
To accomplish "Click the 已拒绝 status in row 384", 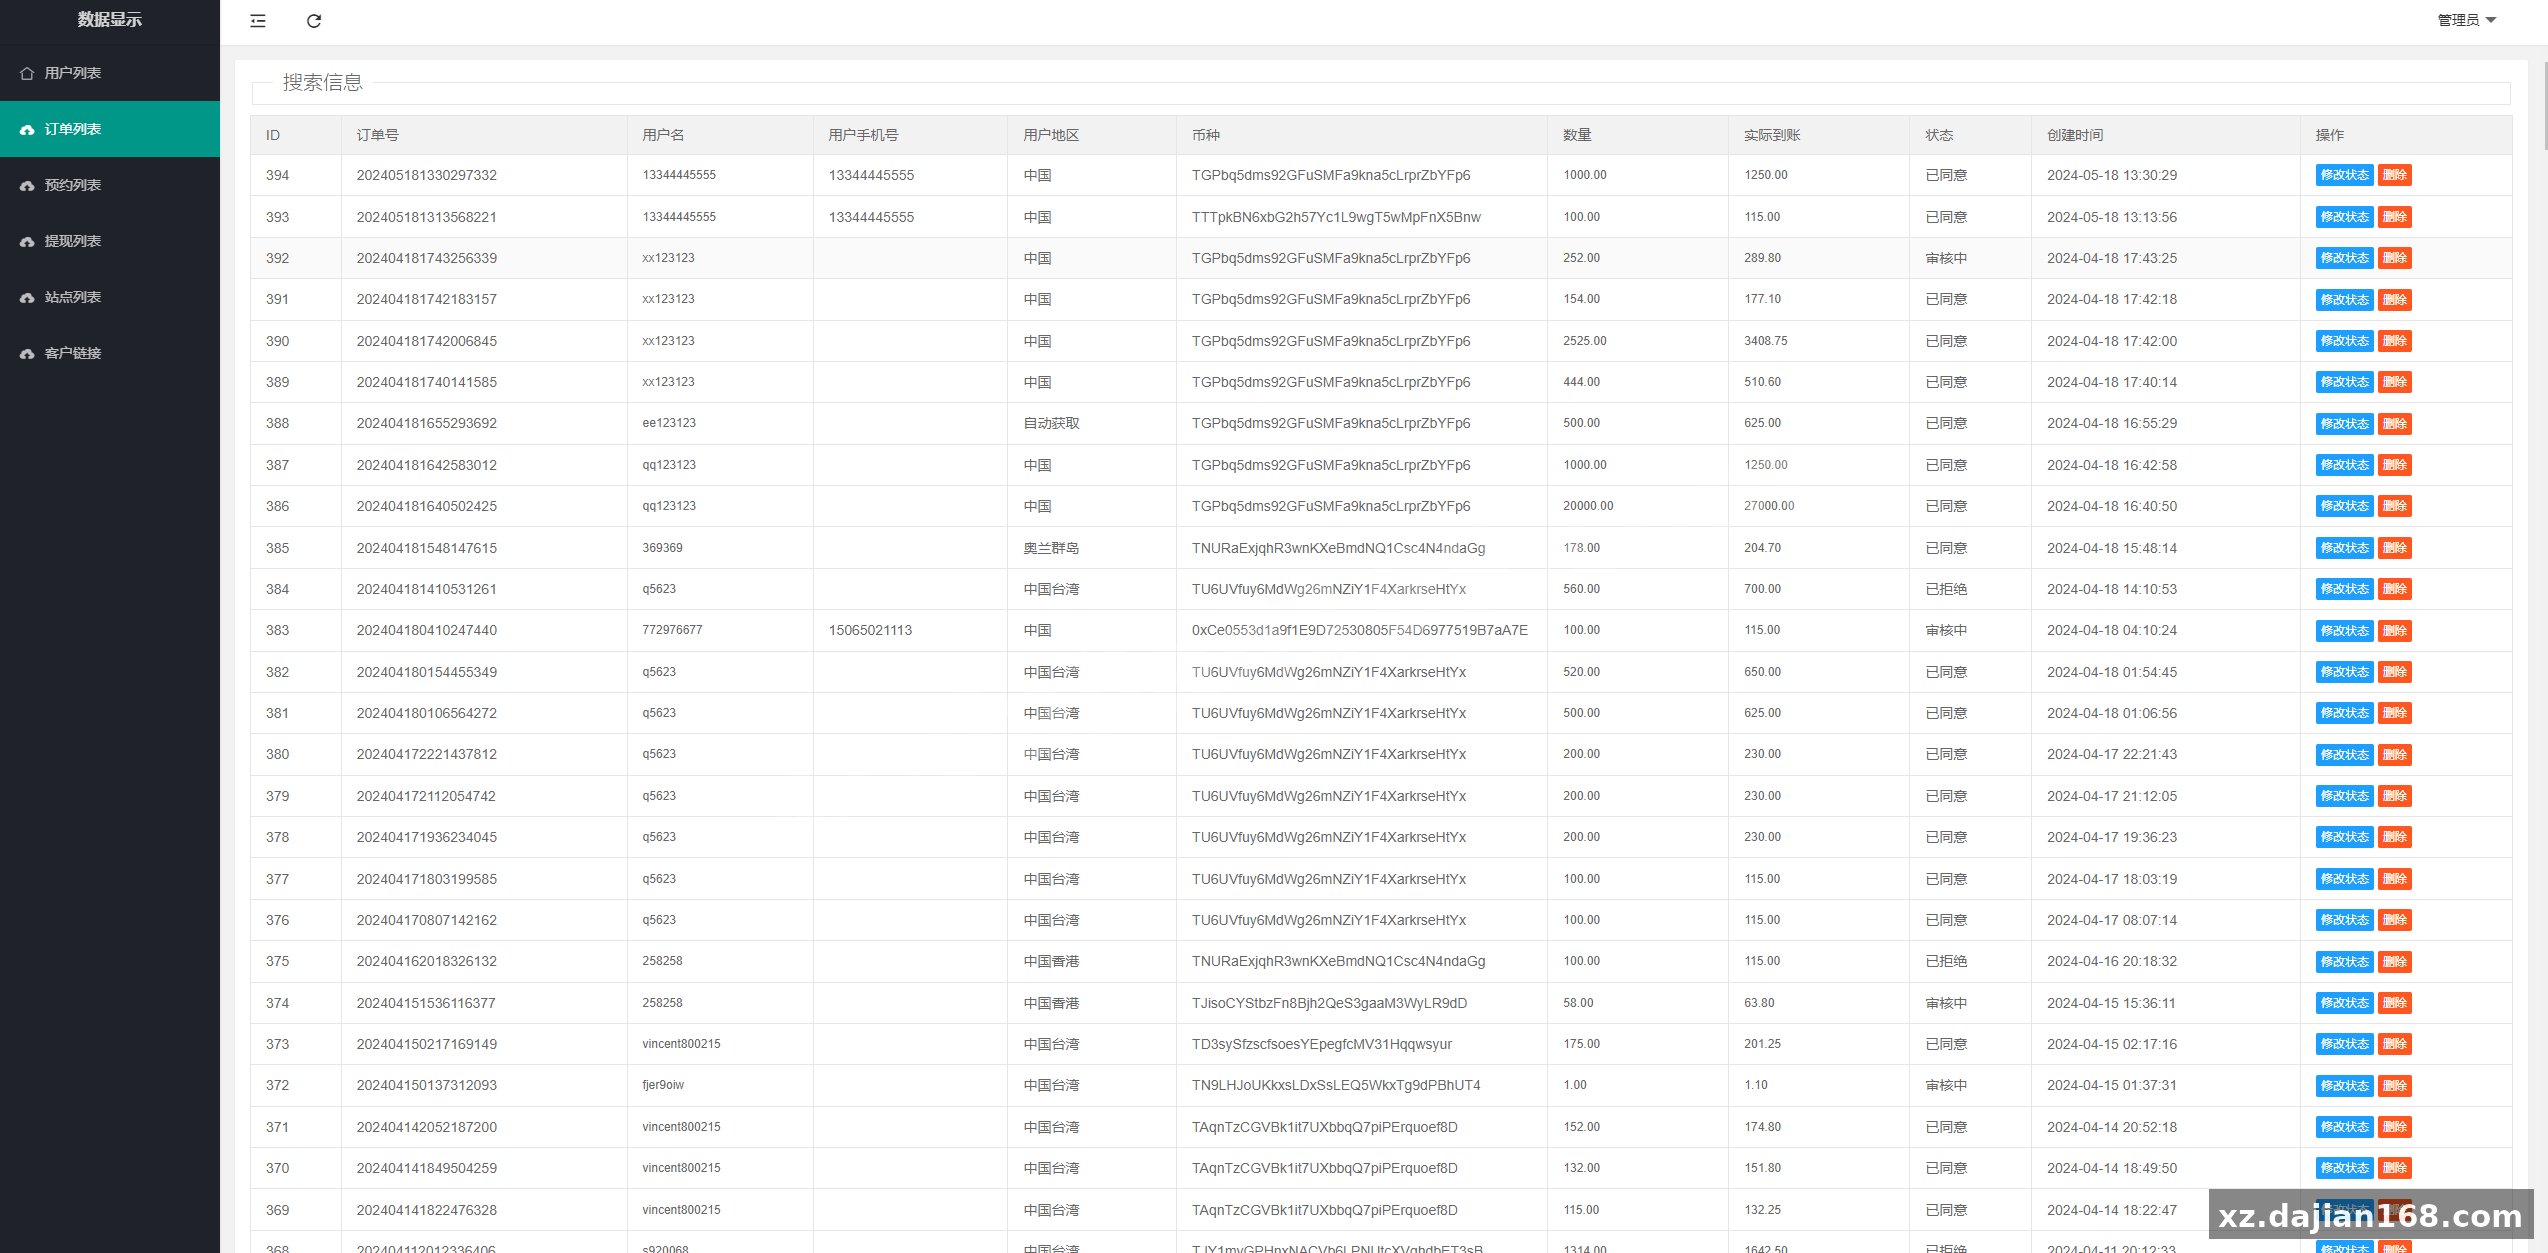I will (1946, 589).
